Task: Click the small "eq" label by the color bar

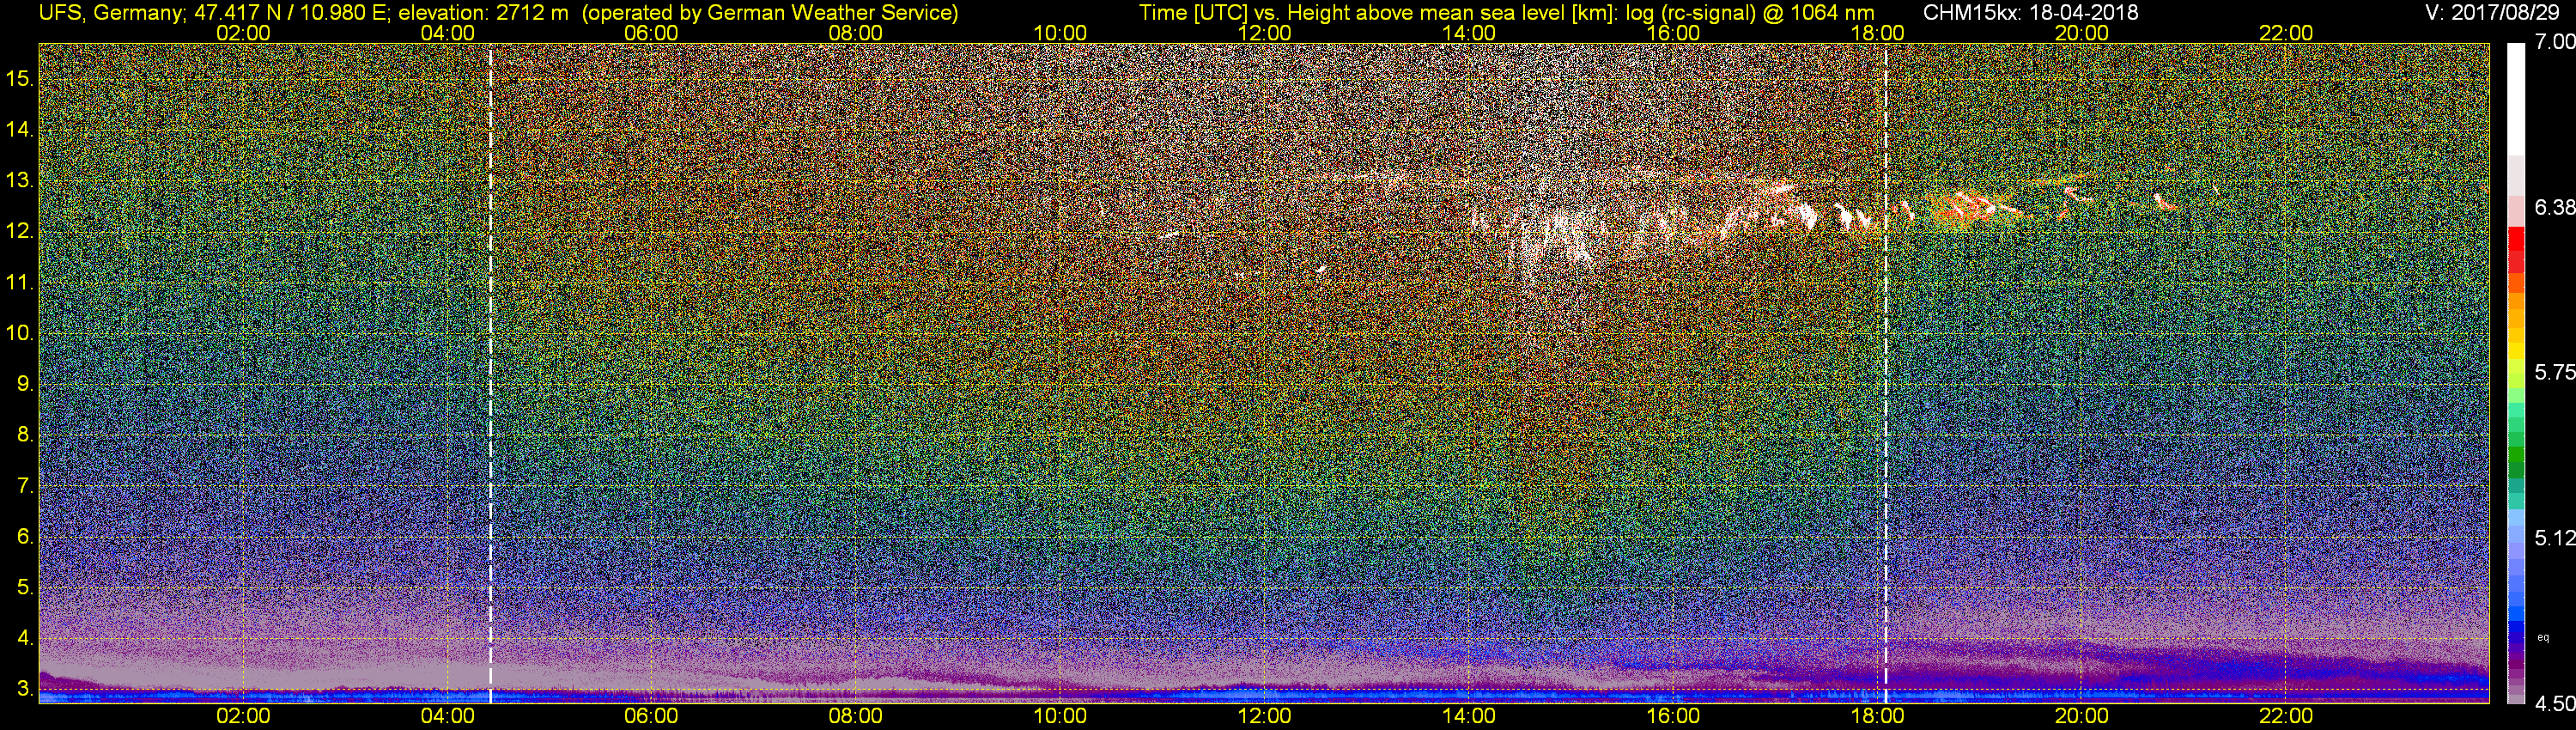Action: click(2543, 637)
